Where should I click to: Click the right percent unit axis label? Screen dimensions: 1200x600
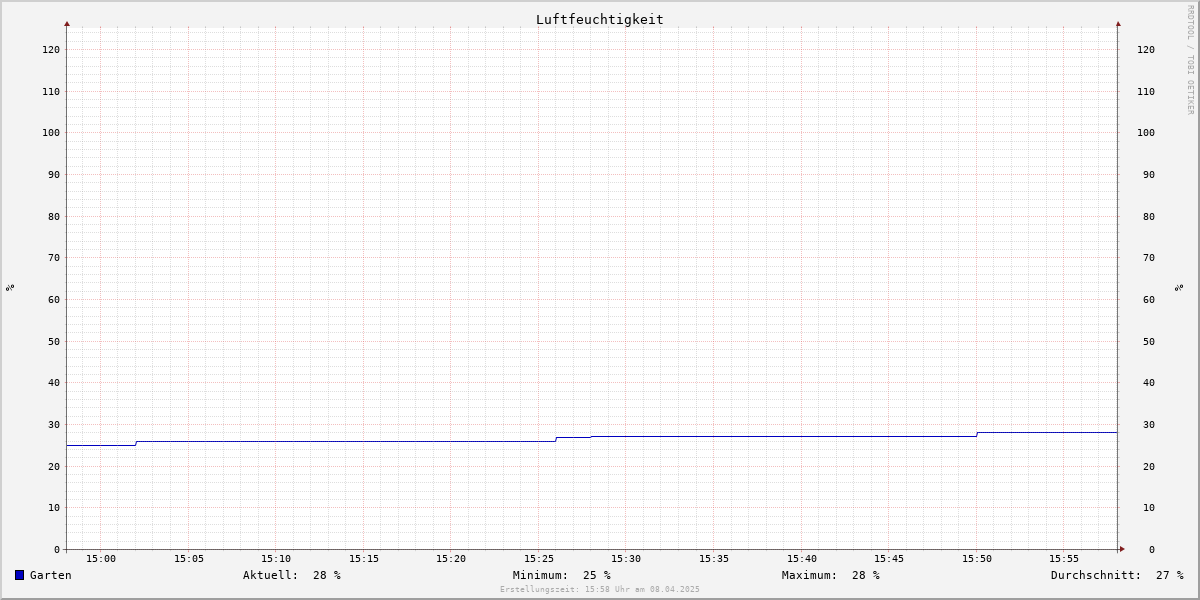pos(1180,287)
